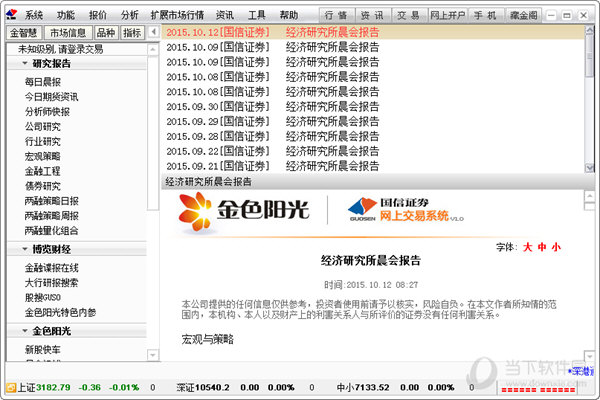
Task: Switch to the 指标 tab
Action: (132, 33)
